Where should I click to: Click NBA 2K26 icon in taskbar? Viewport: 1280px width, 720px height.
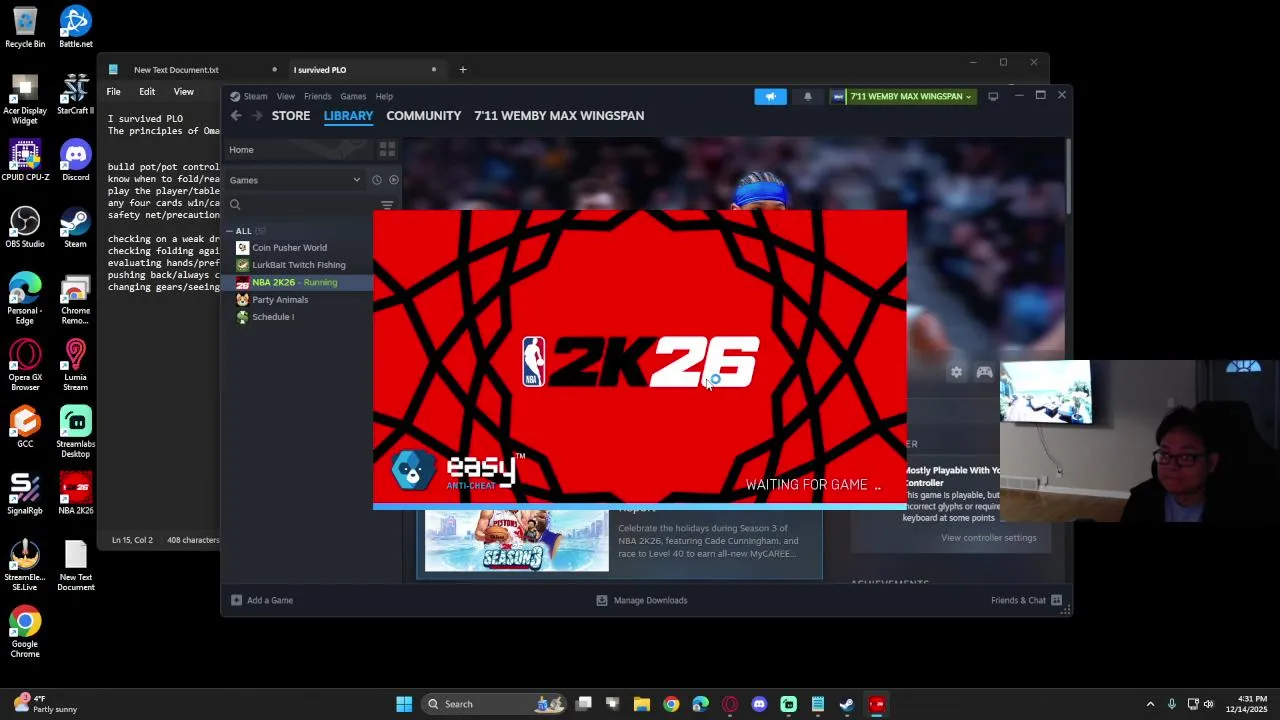pos(877,704)
